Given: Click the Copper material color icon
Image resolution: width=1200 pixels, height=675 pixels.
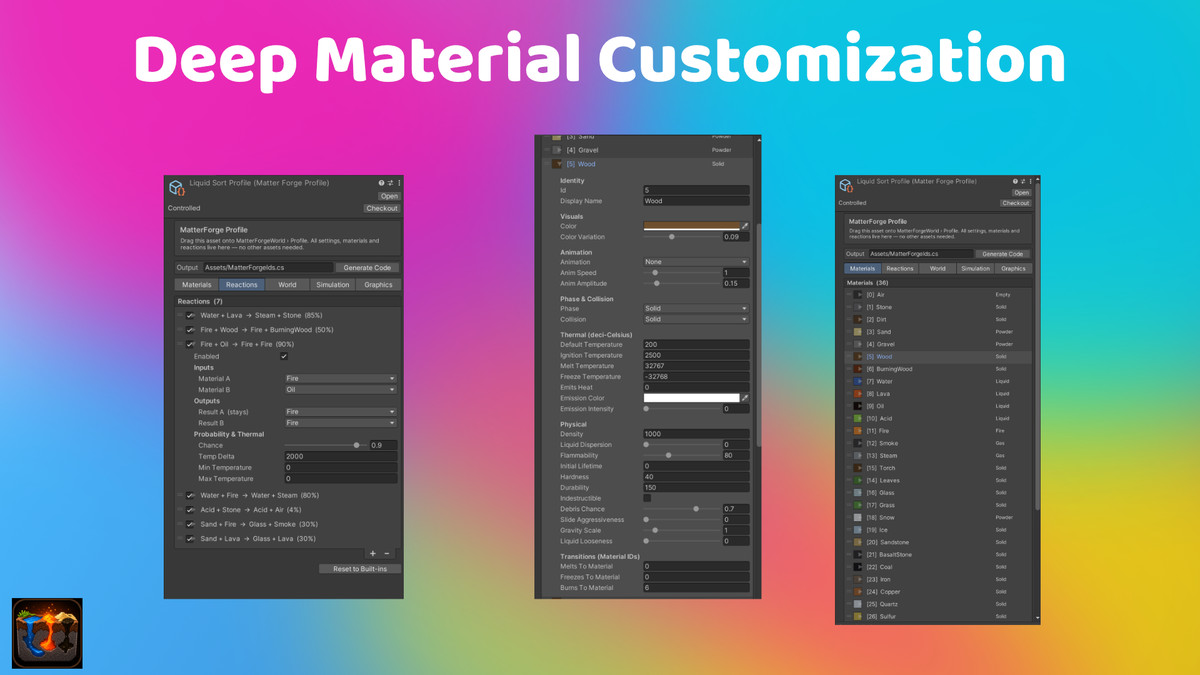Looking at the screenshot, I should (x=858, y=592).
